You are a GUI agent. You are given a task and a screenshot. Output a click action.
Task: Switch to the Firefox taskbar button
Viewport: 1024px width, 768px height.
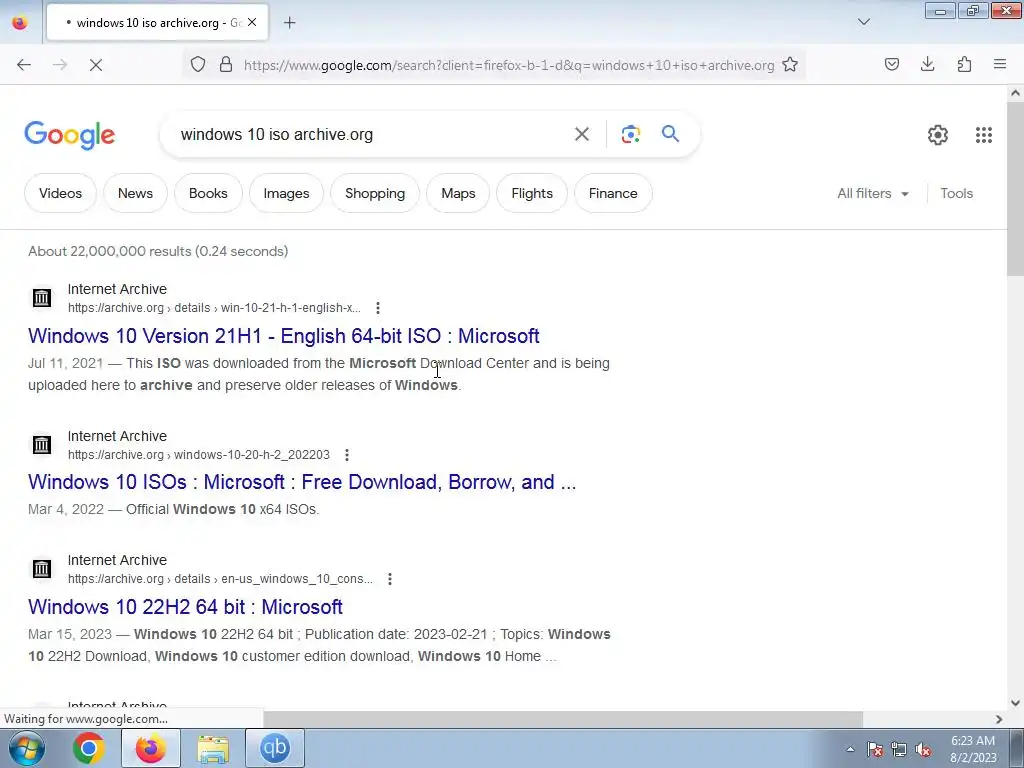[151, 748]
